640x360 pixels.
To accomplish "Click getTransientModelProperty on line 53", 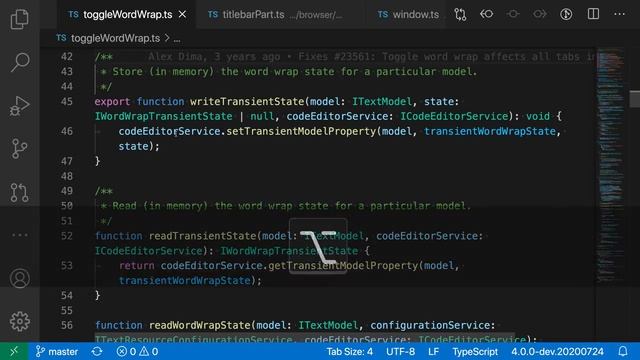I will click(343, 265).
